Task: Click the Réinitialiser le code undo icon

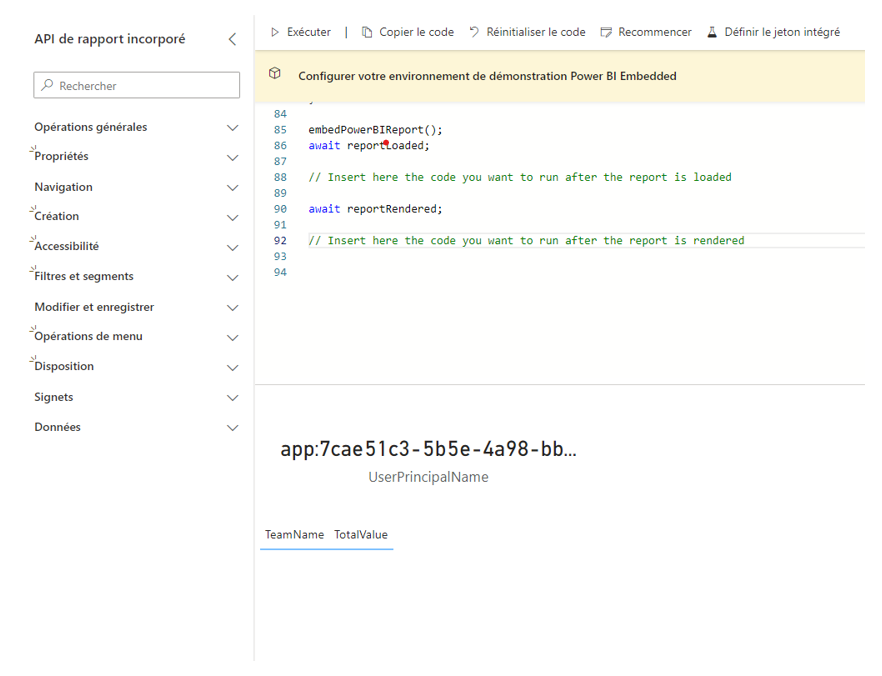Action: point(474,32)
